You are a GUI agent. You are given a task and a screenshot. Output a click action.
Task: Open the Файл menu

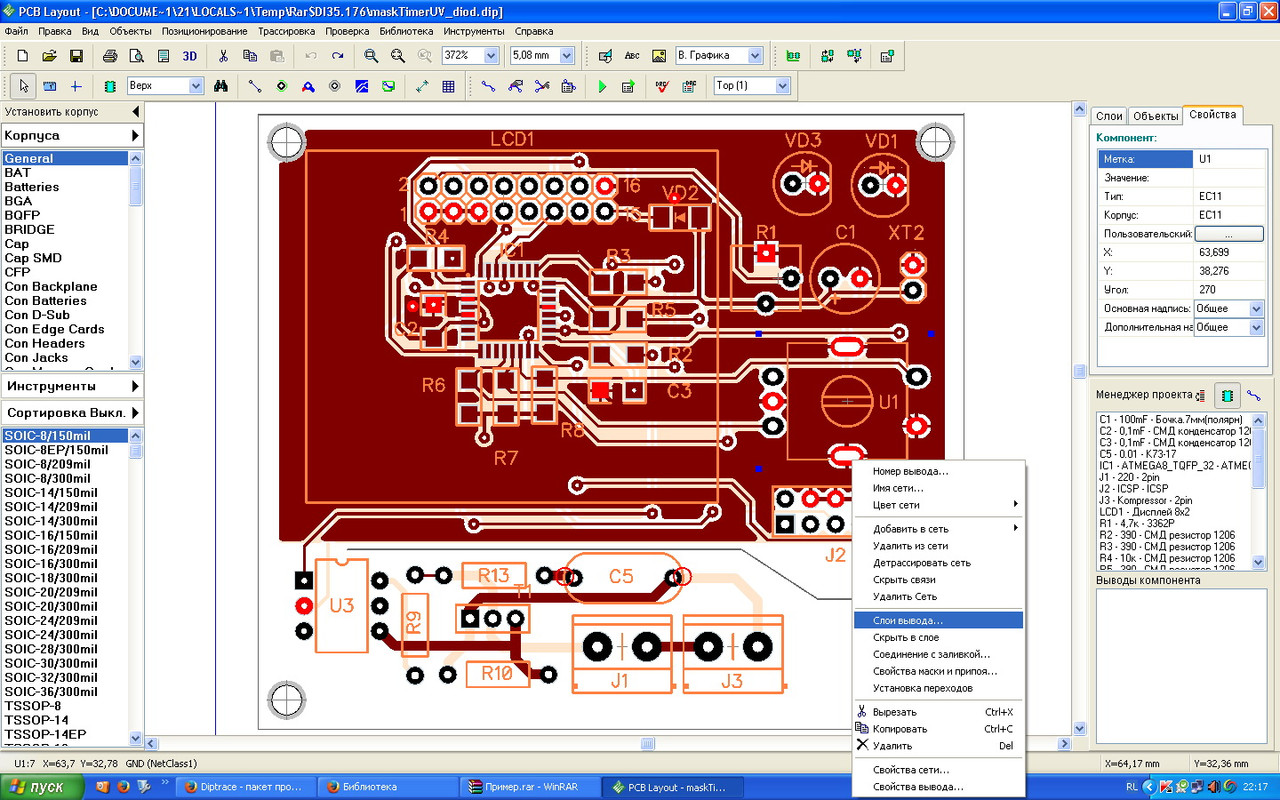pyautogui.click(x=16, y=31)
